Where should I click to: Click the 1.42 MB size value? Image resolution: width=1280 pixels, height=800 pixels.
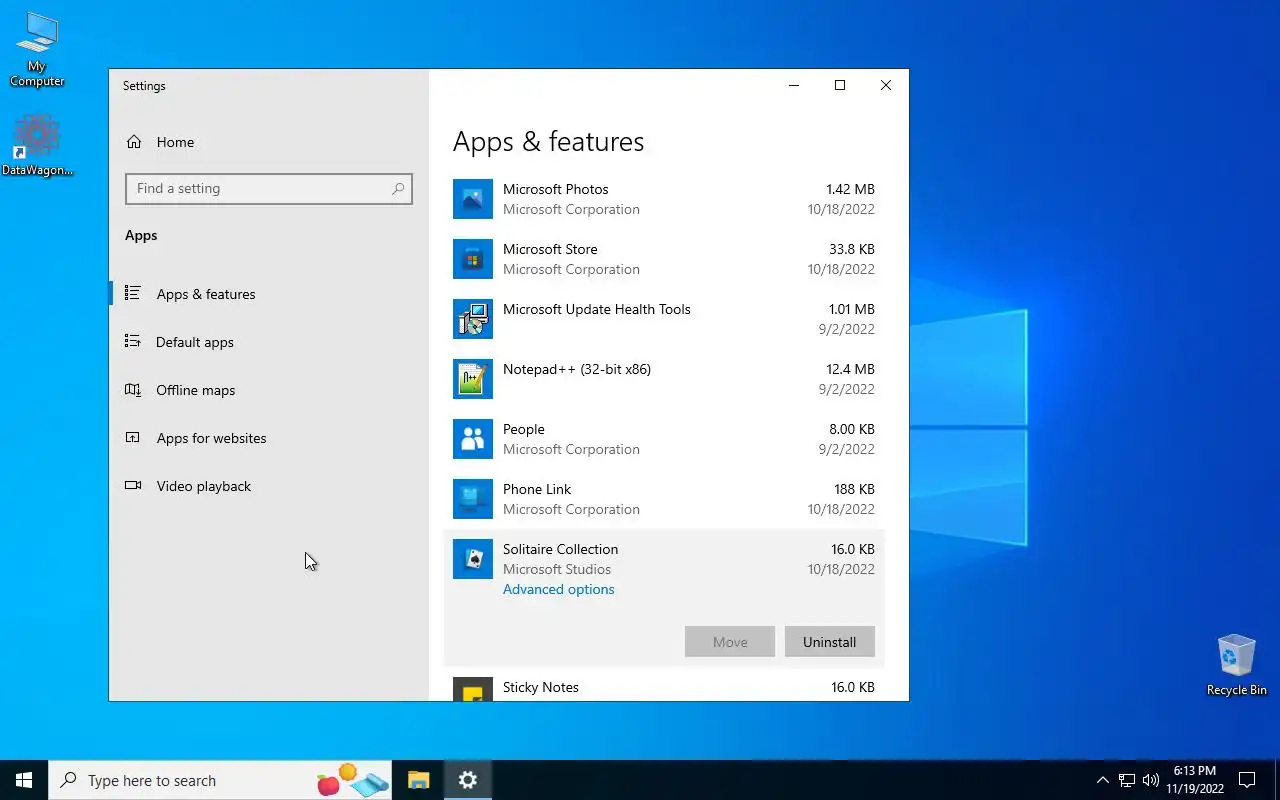coord(850,189)
